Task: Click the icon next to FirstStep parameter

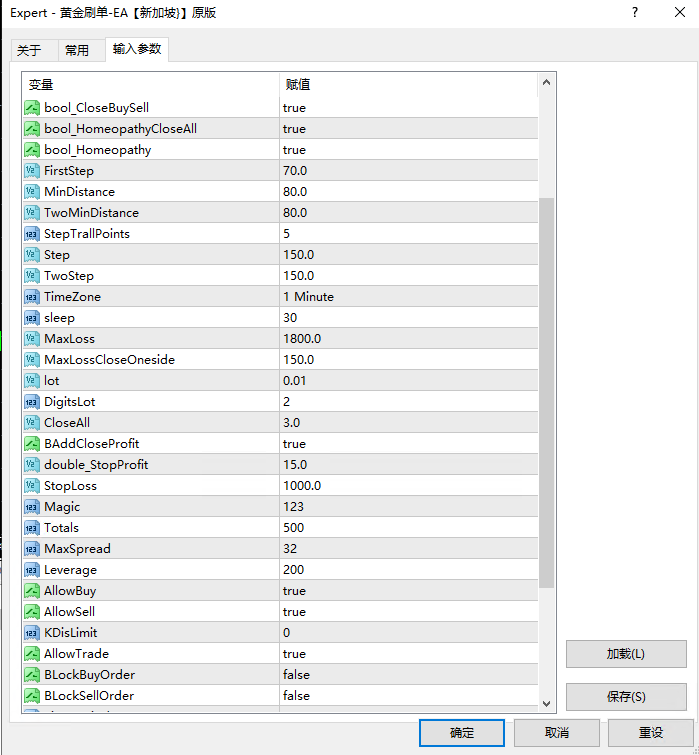Action: 32,171
